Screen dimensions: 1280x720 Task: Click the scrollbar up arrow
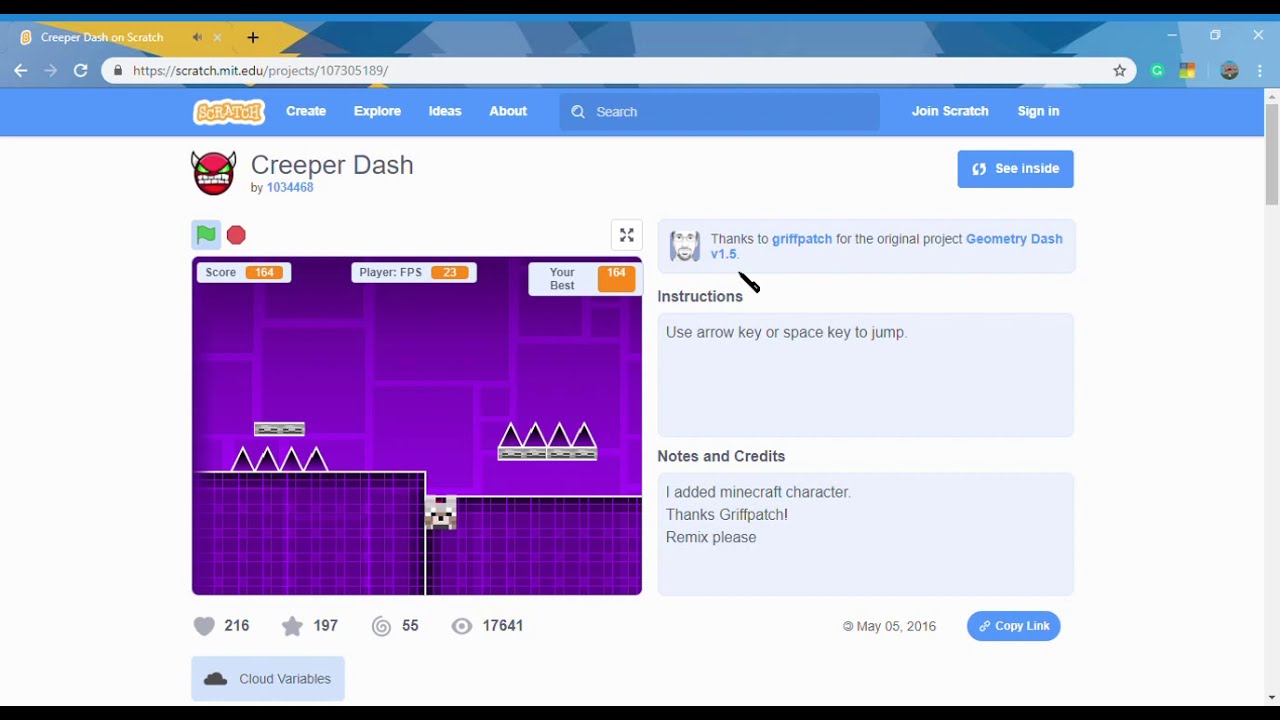click(1271, 97)
